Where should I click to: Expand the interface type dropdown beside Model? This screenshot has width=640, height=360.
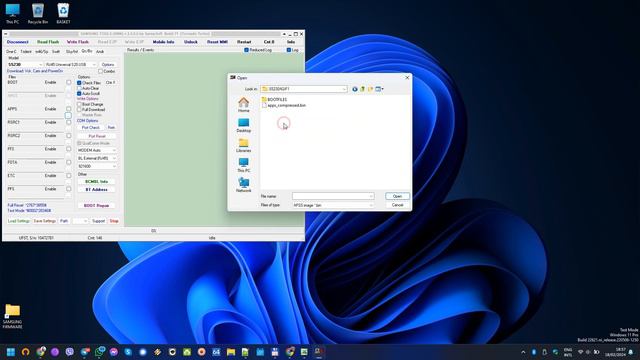[x=94, y=65]
